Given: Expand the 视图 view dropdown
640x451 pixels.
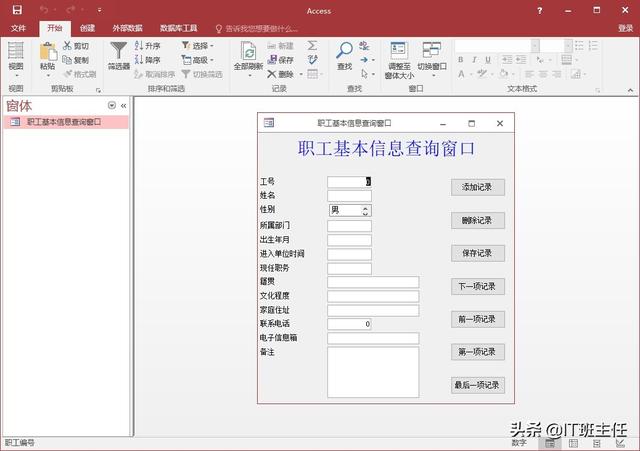Looking at the screenshot, I should (16, 74).
